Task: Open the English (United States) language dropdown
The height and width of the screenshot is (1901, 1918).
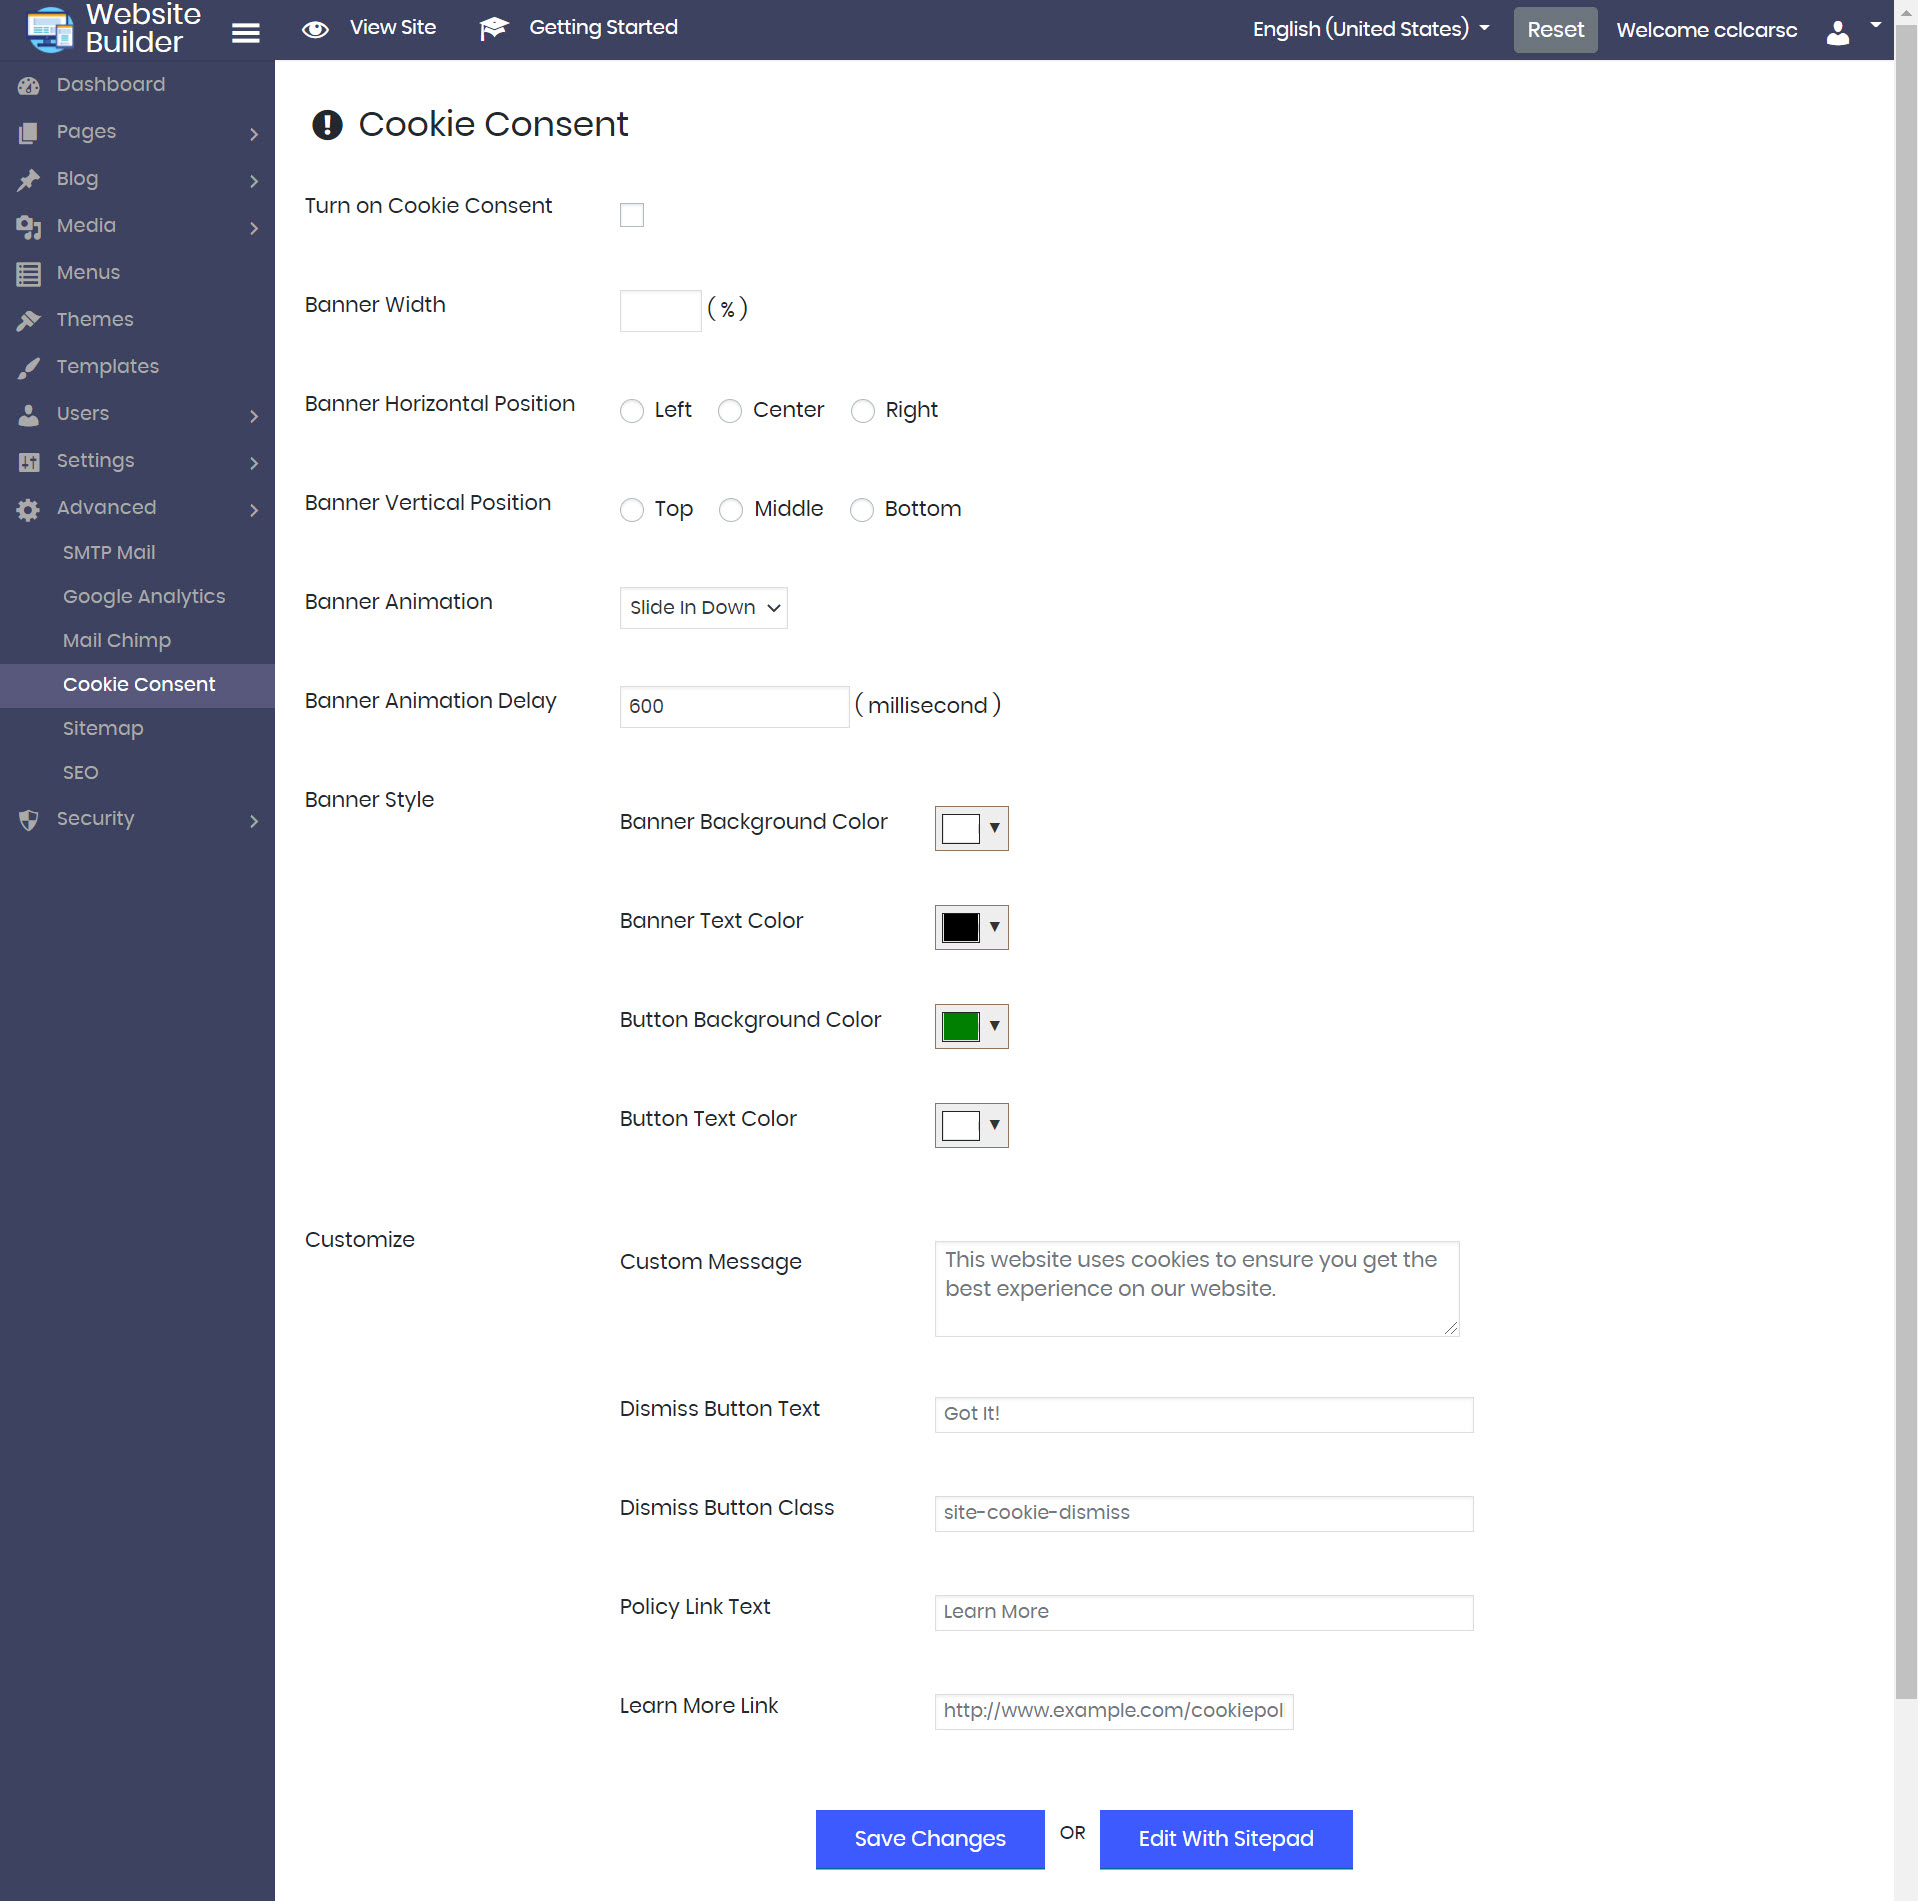Action: tap(1370, 29)
